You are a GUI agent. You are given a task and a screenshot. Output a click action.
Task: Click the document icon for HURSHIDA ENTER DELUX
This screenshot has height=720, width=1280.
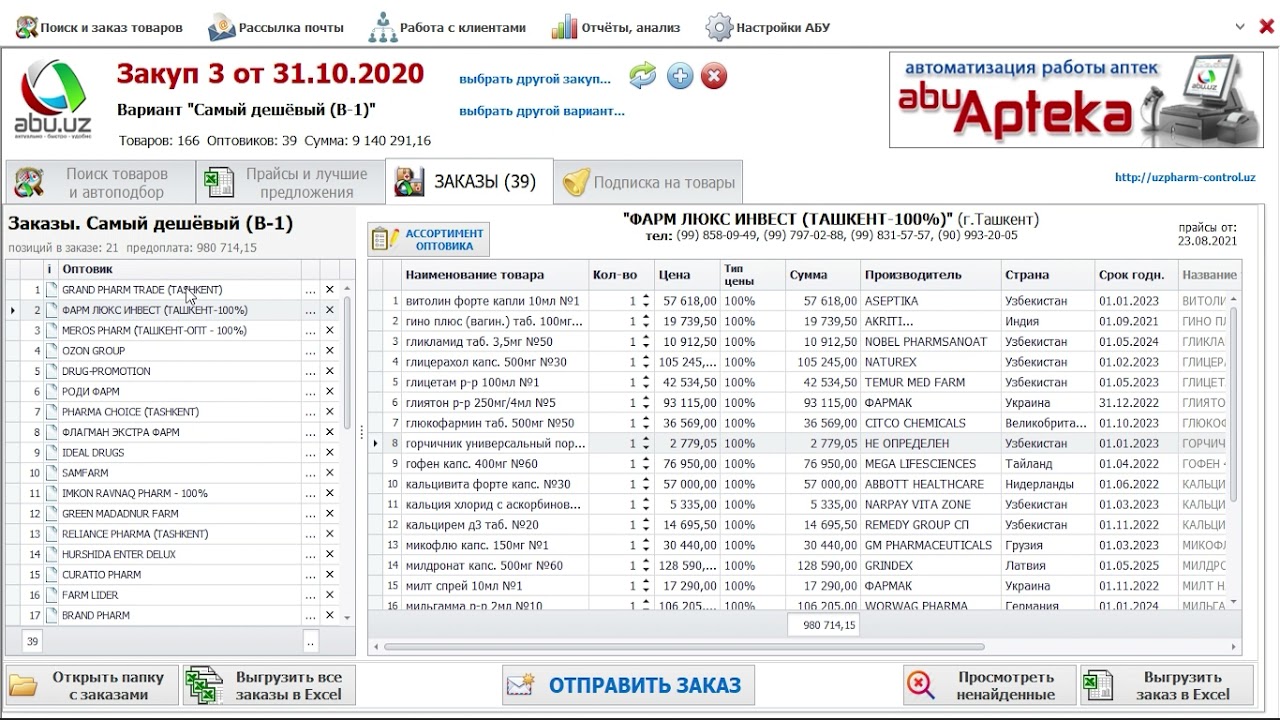pos(51,554)
